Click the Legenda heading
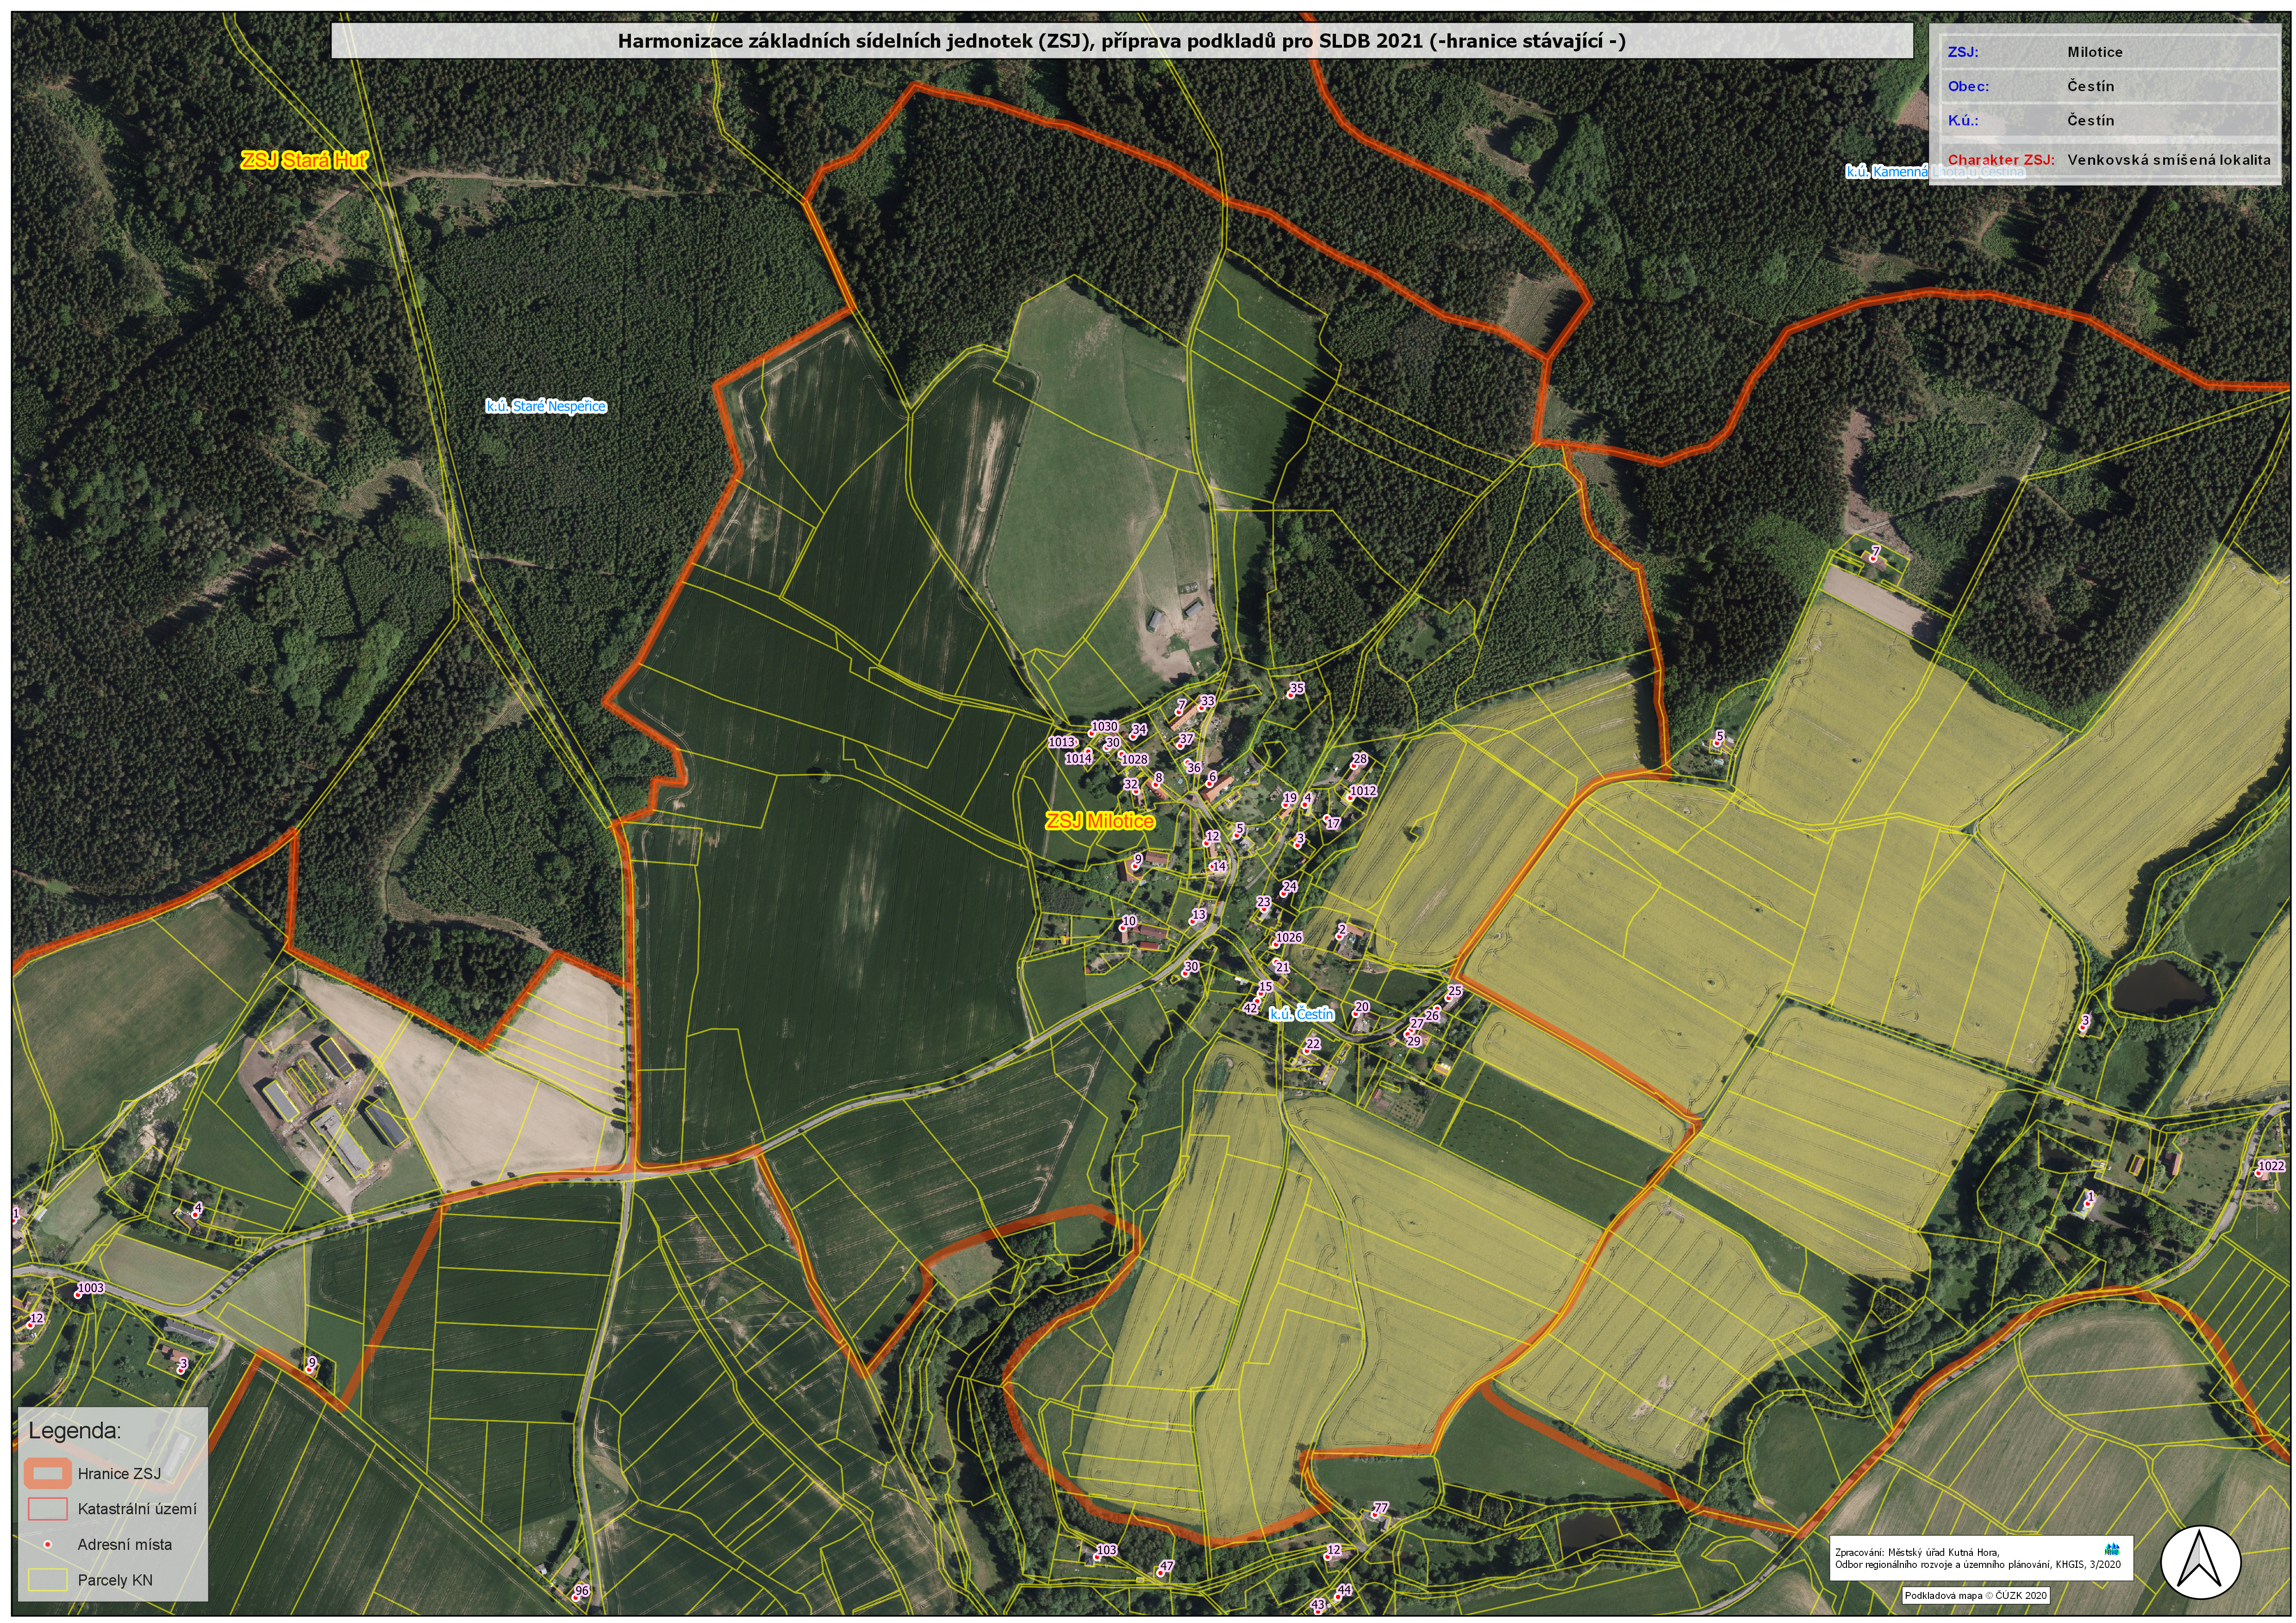Image resolution: width=2296 pixels, height=1623 pixels. 75,1430
